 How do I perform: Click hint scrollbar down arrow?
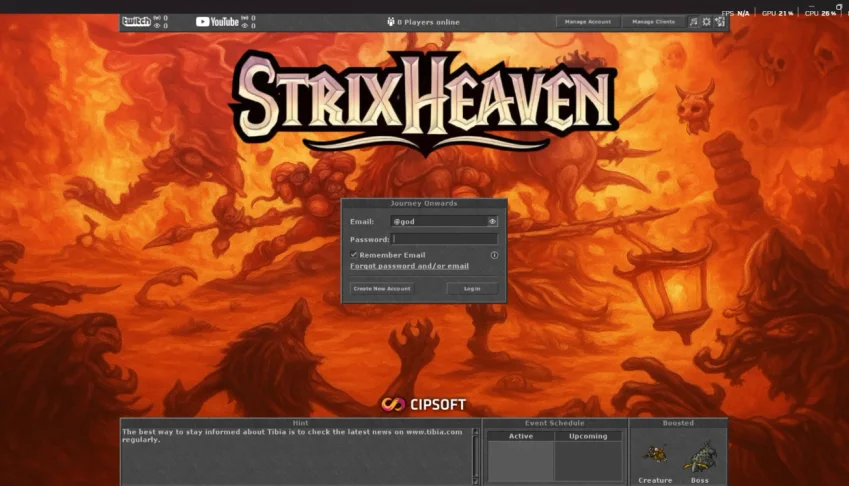[475, 481]
